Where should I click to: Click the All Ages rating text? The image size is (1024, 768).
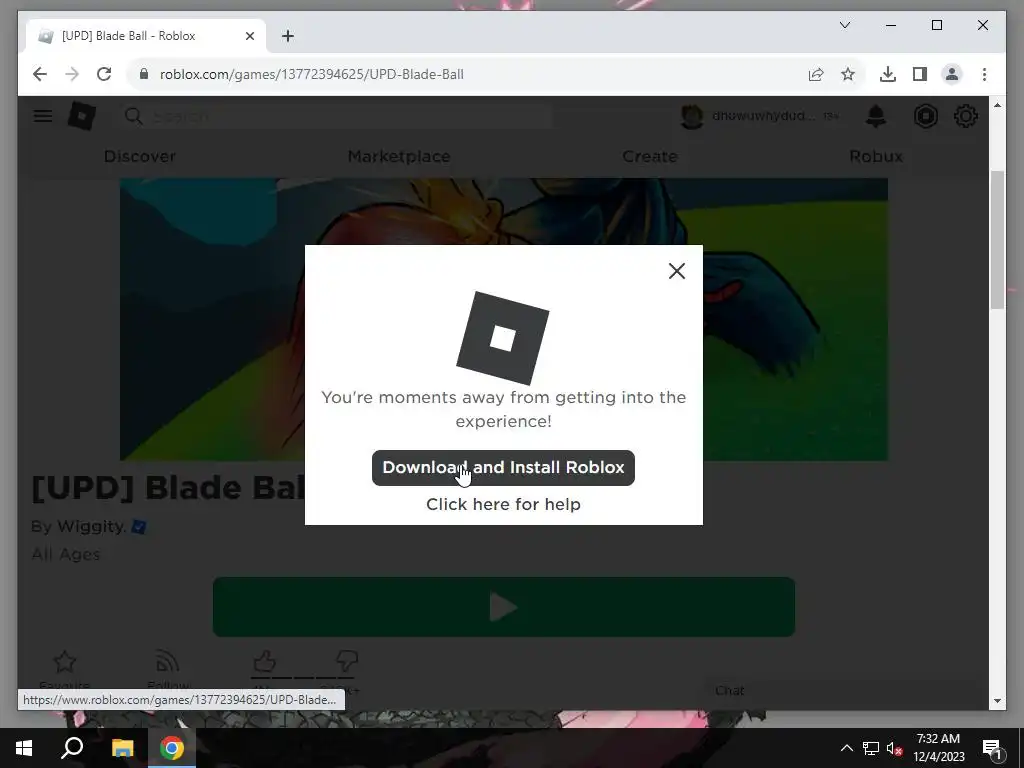66,554
